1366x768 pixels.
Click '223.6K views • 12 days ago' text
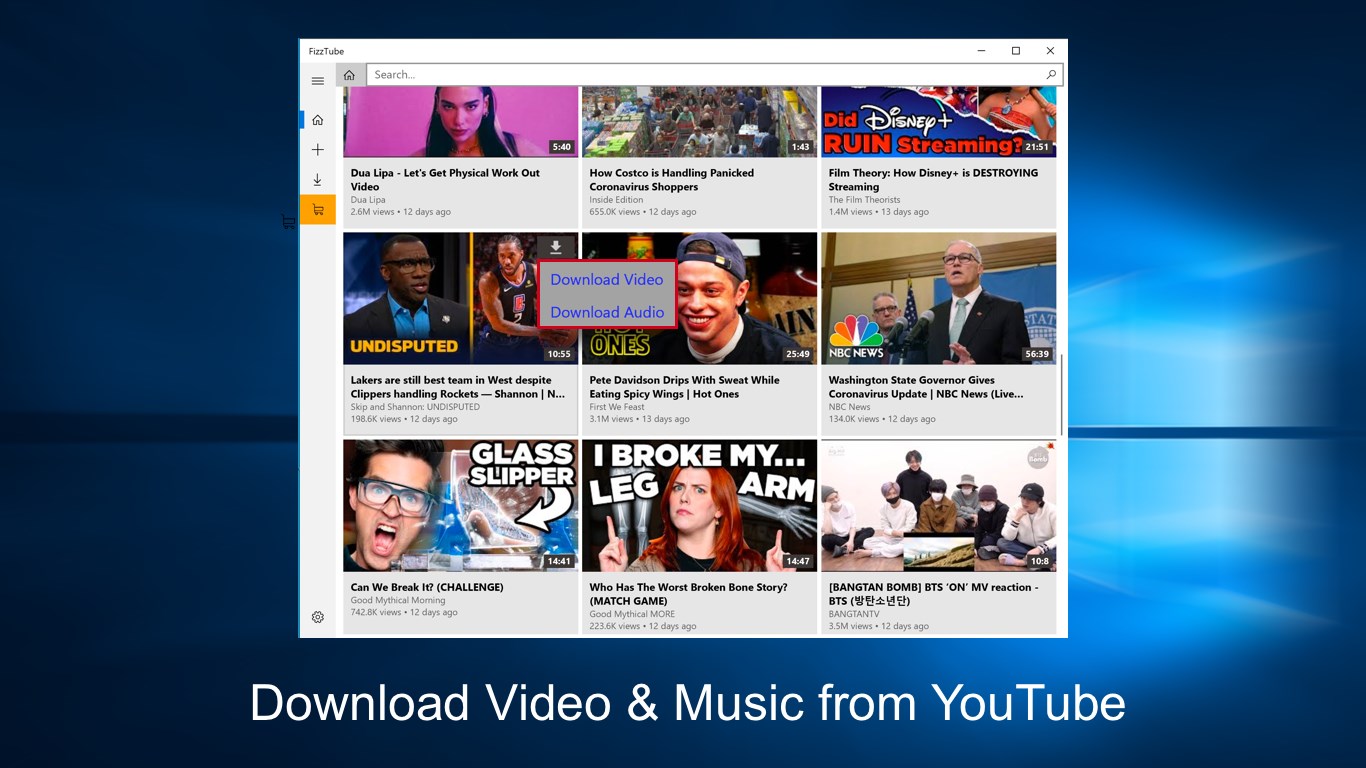click(x=643, y=626)
